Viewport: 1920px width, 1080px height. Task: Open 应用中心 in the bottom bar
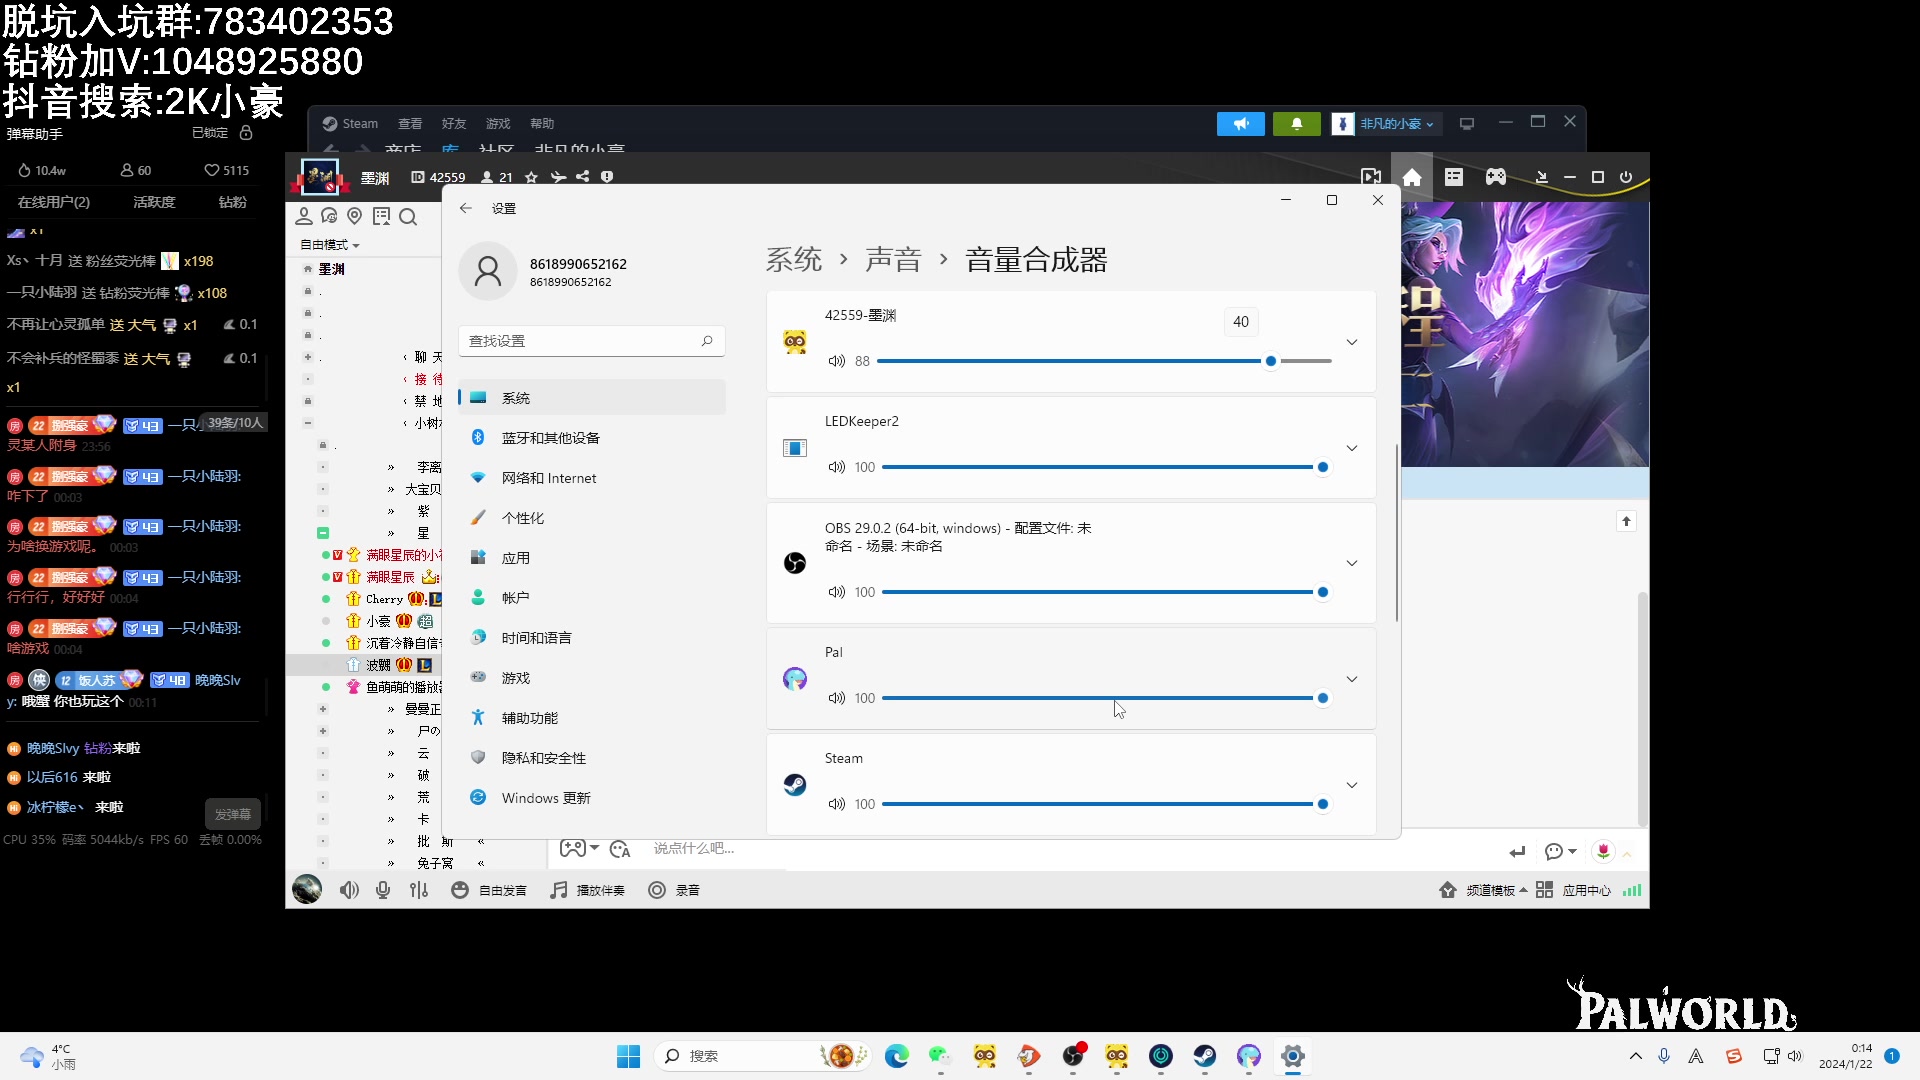(1574, 890)
